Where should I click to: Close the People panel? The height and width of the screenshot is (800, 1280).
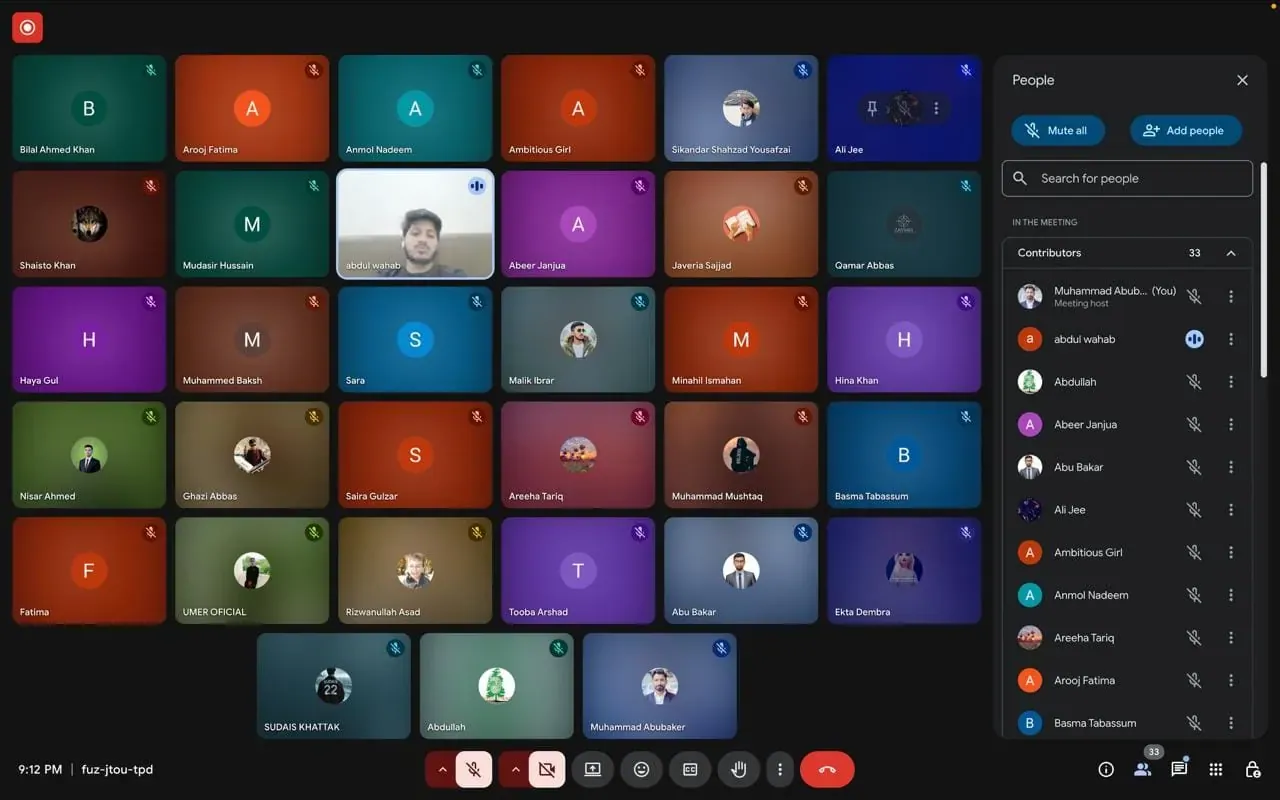1242,80
